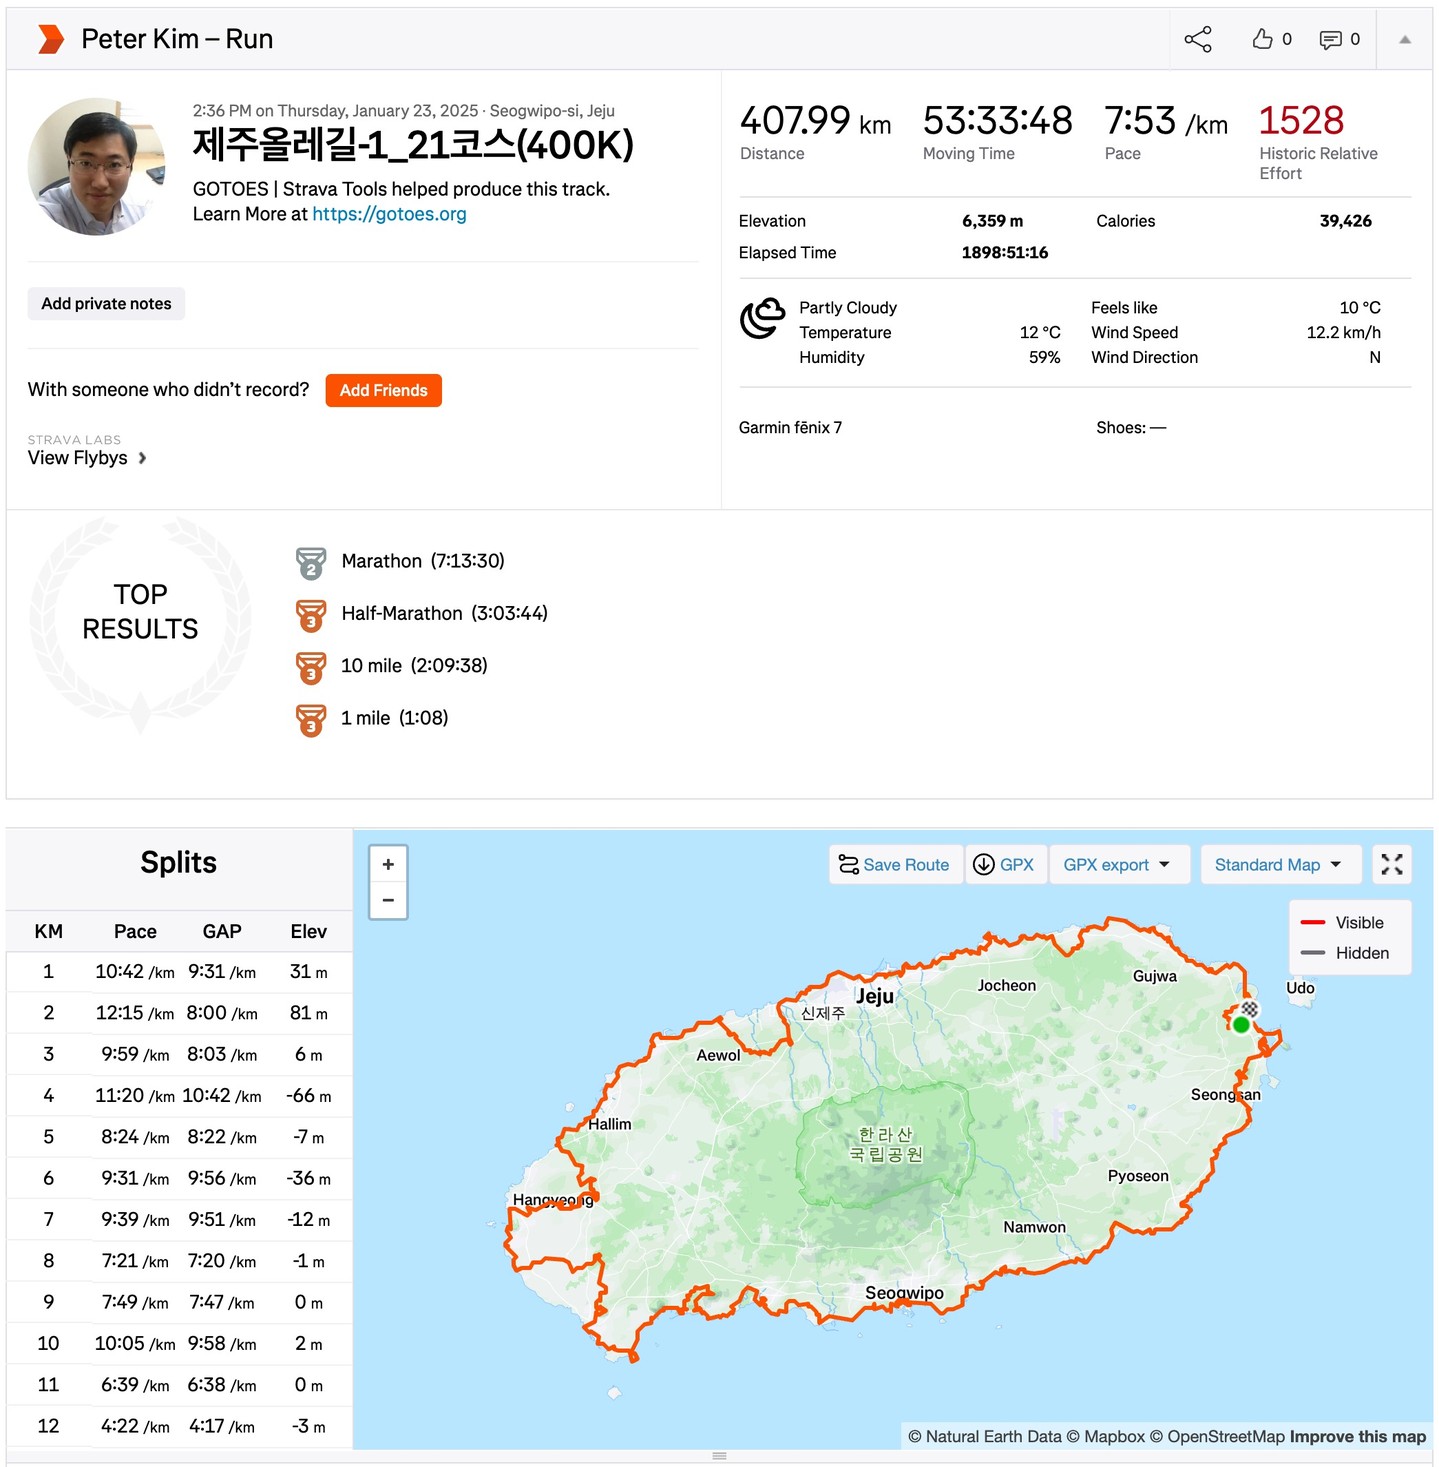Click Peter Kim – Run title

[x=179, y=39]
